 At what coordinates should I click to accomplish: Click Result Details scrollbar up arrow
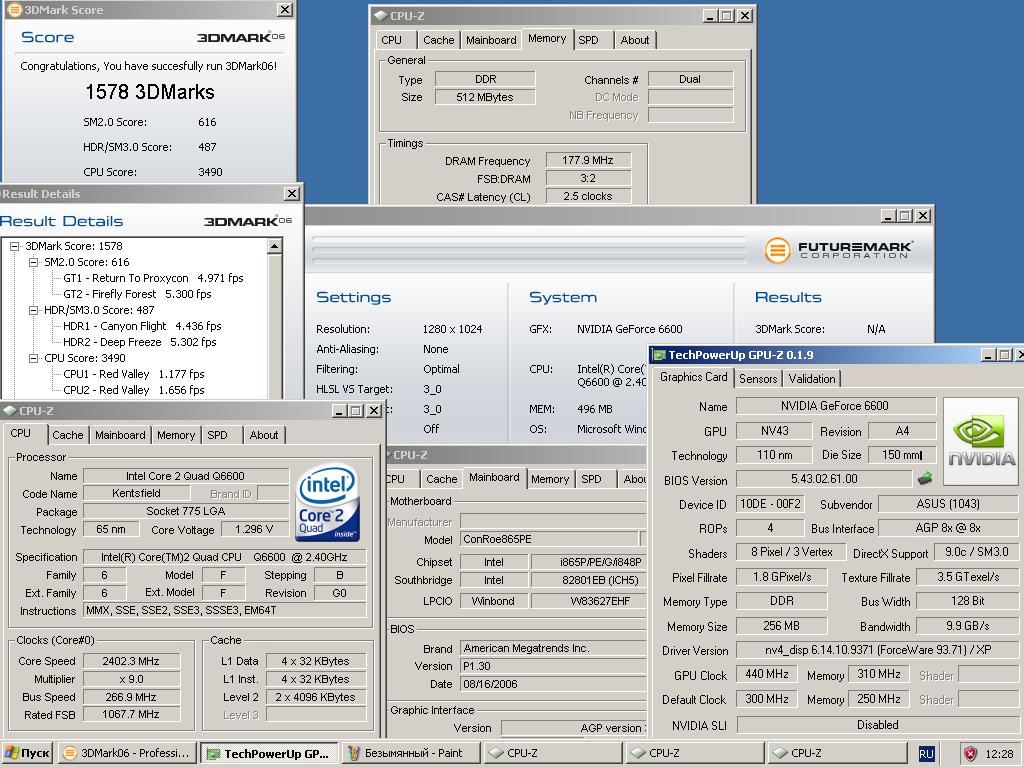coord(275,246)
